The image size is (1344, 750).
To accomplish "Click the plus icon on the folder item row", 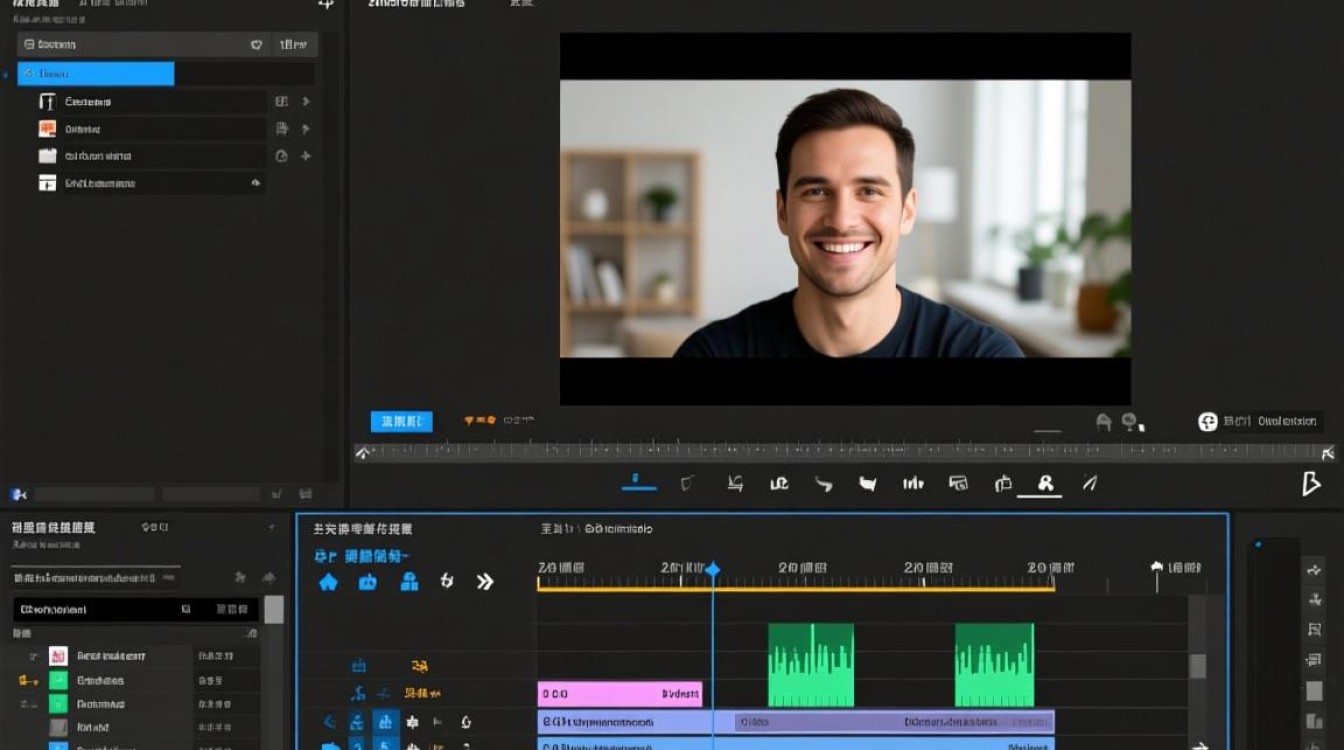I will pyautogui.click(x=306, y=156).
